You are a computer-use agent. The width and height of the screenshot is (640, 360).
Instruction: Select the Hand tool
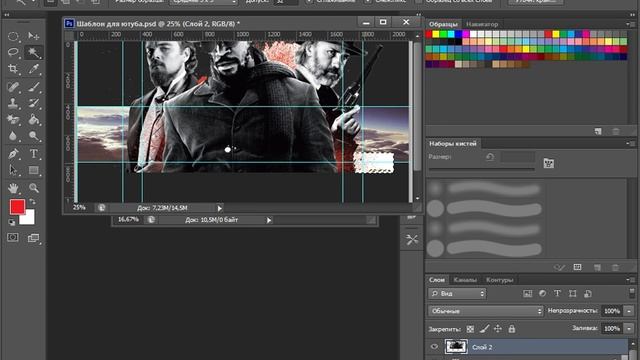[x=13, y=188]
